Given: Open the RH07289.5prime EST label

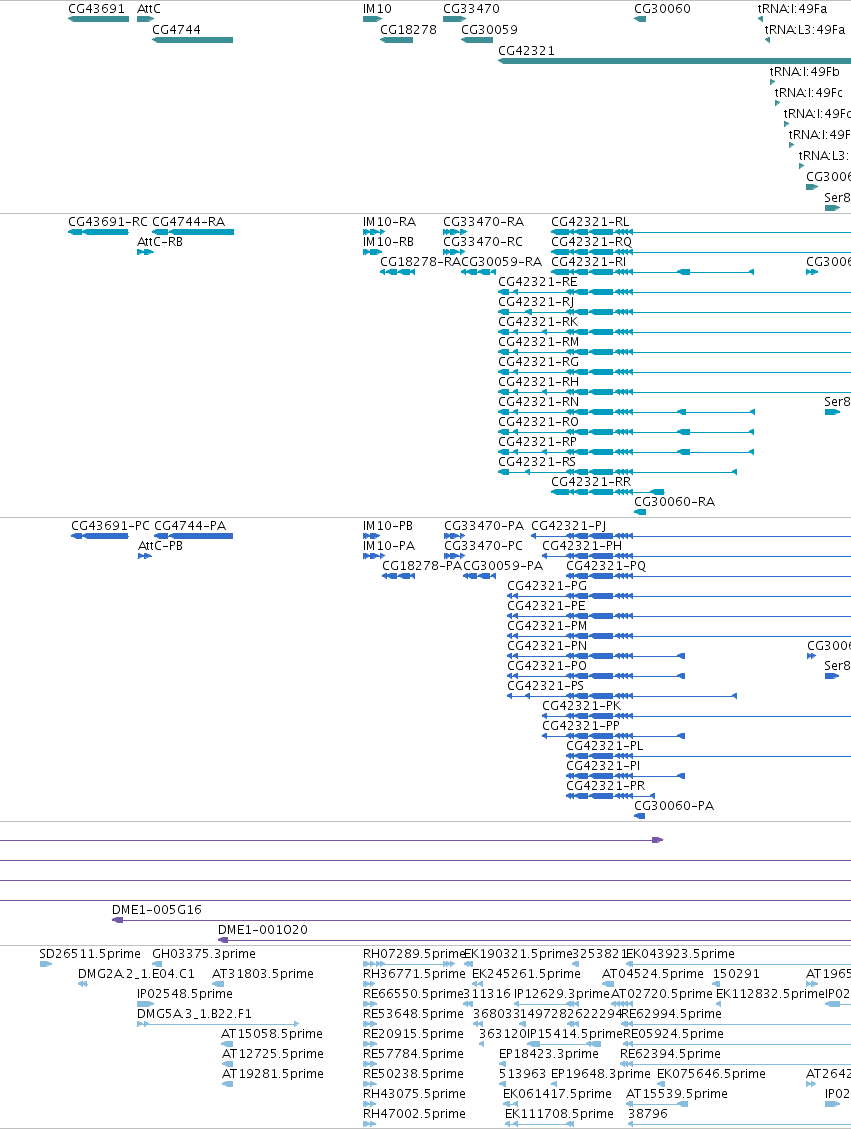Looking at the screenshot, I should point(415,954).
